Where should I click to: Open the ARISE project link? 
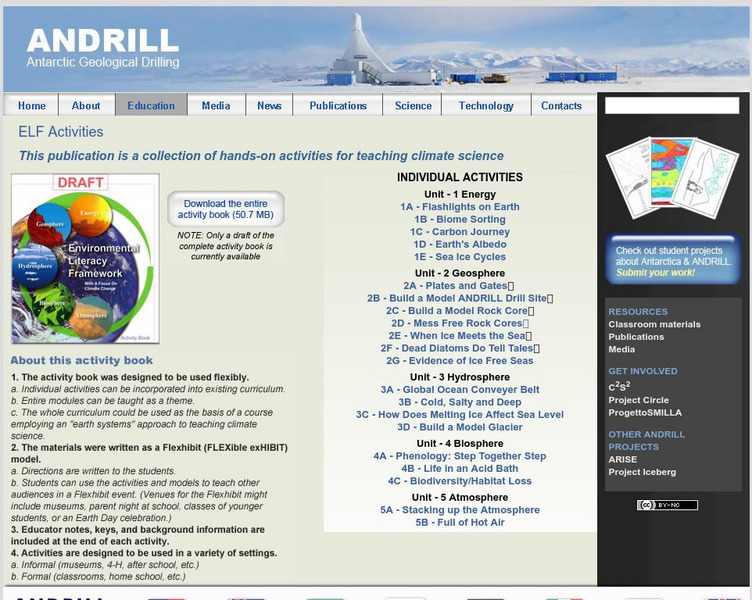tap(623, 459)
